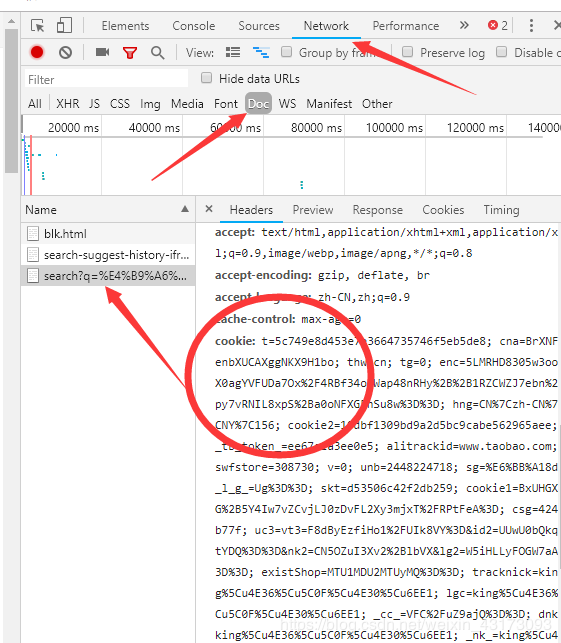Click the 120000 ms timeline marker
The height and width of the screenshot is (643, 561).
(475, 128)
